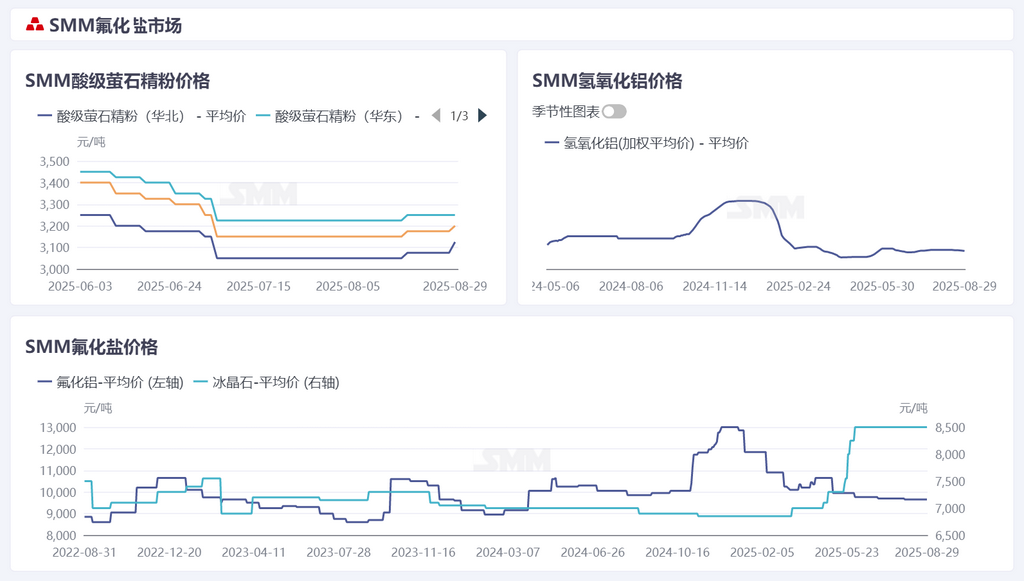1024x581 pixels.
Task: Click the 2025-06-24 date label
Action: tap(169, 286)
